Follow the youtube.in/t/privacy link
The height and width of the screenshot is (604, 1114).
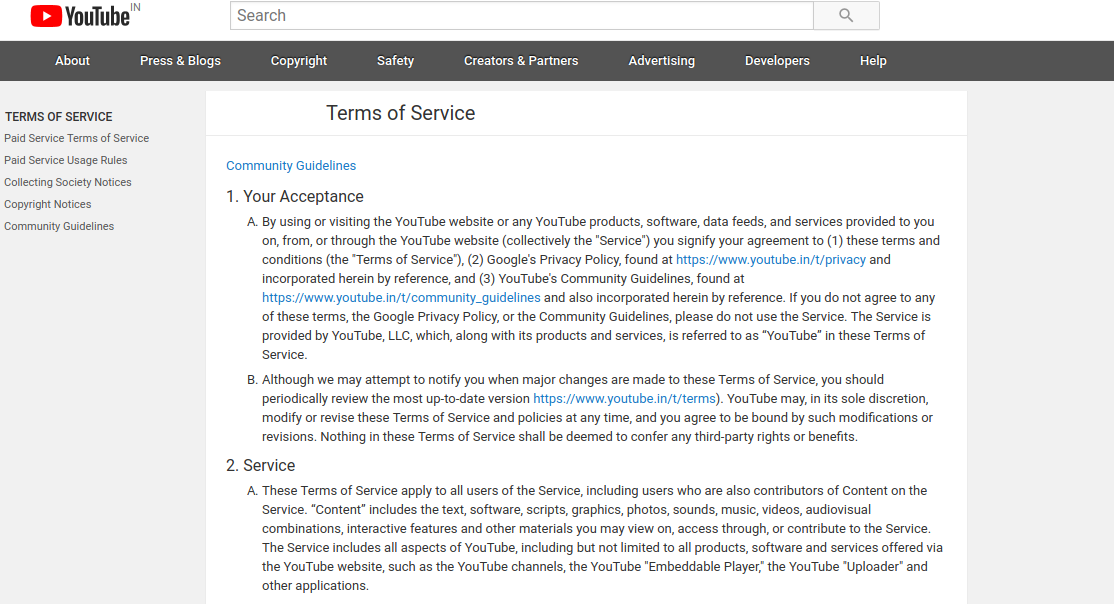(x=771, y=259)
